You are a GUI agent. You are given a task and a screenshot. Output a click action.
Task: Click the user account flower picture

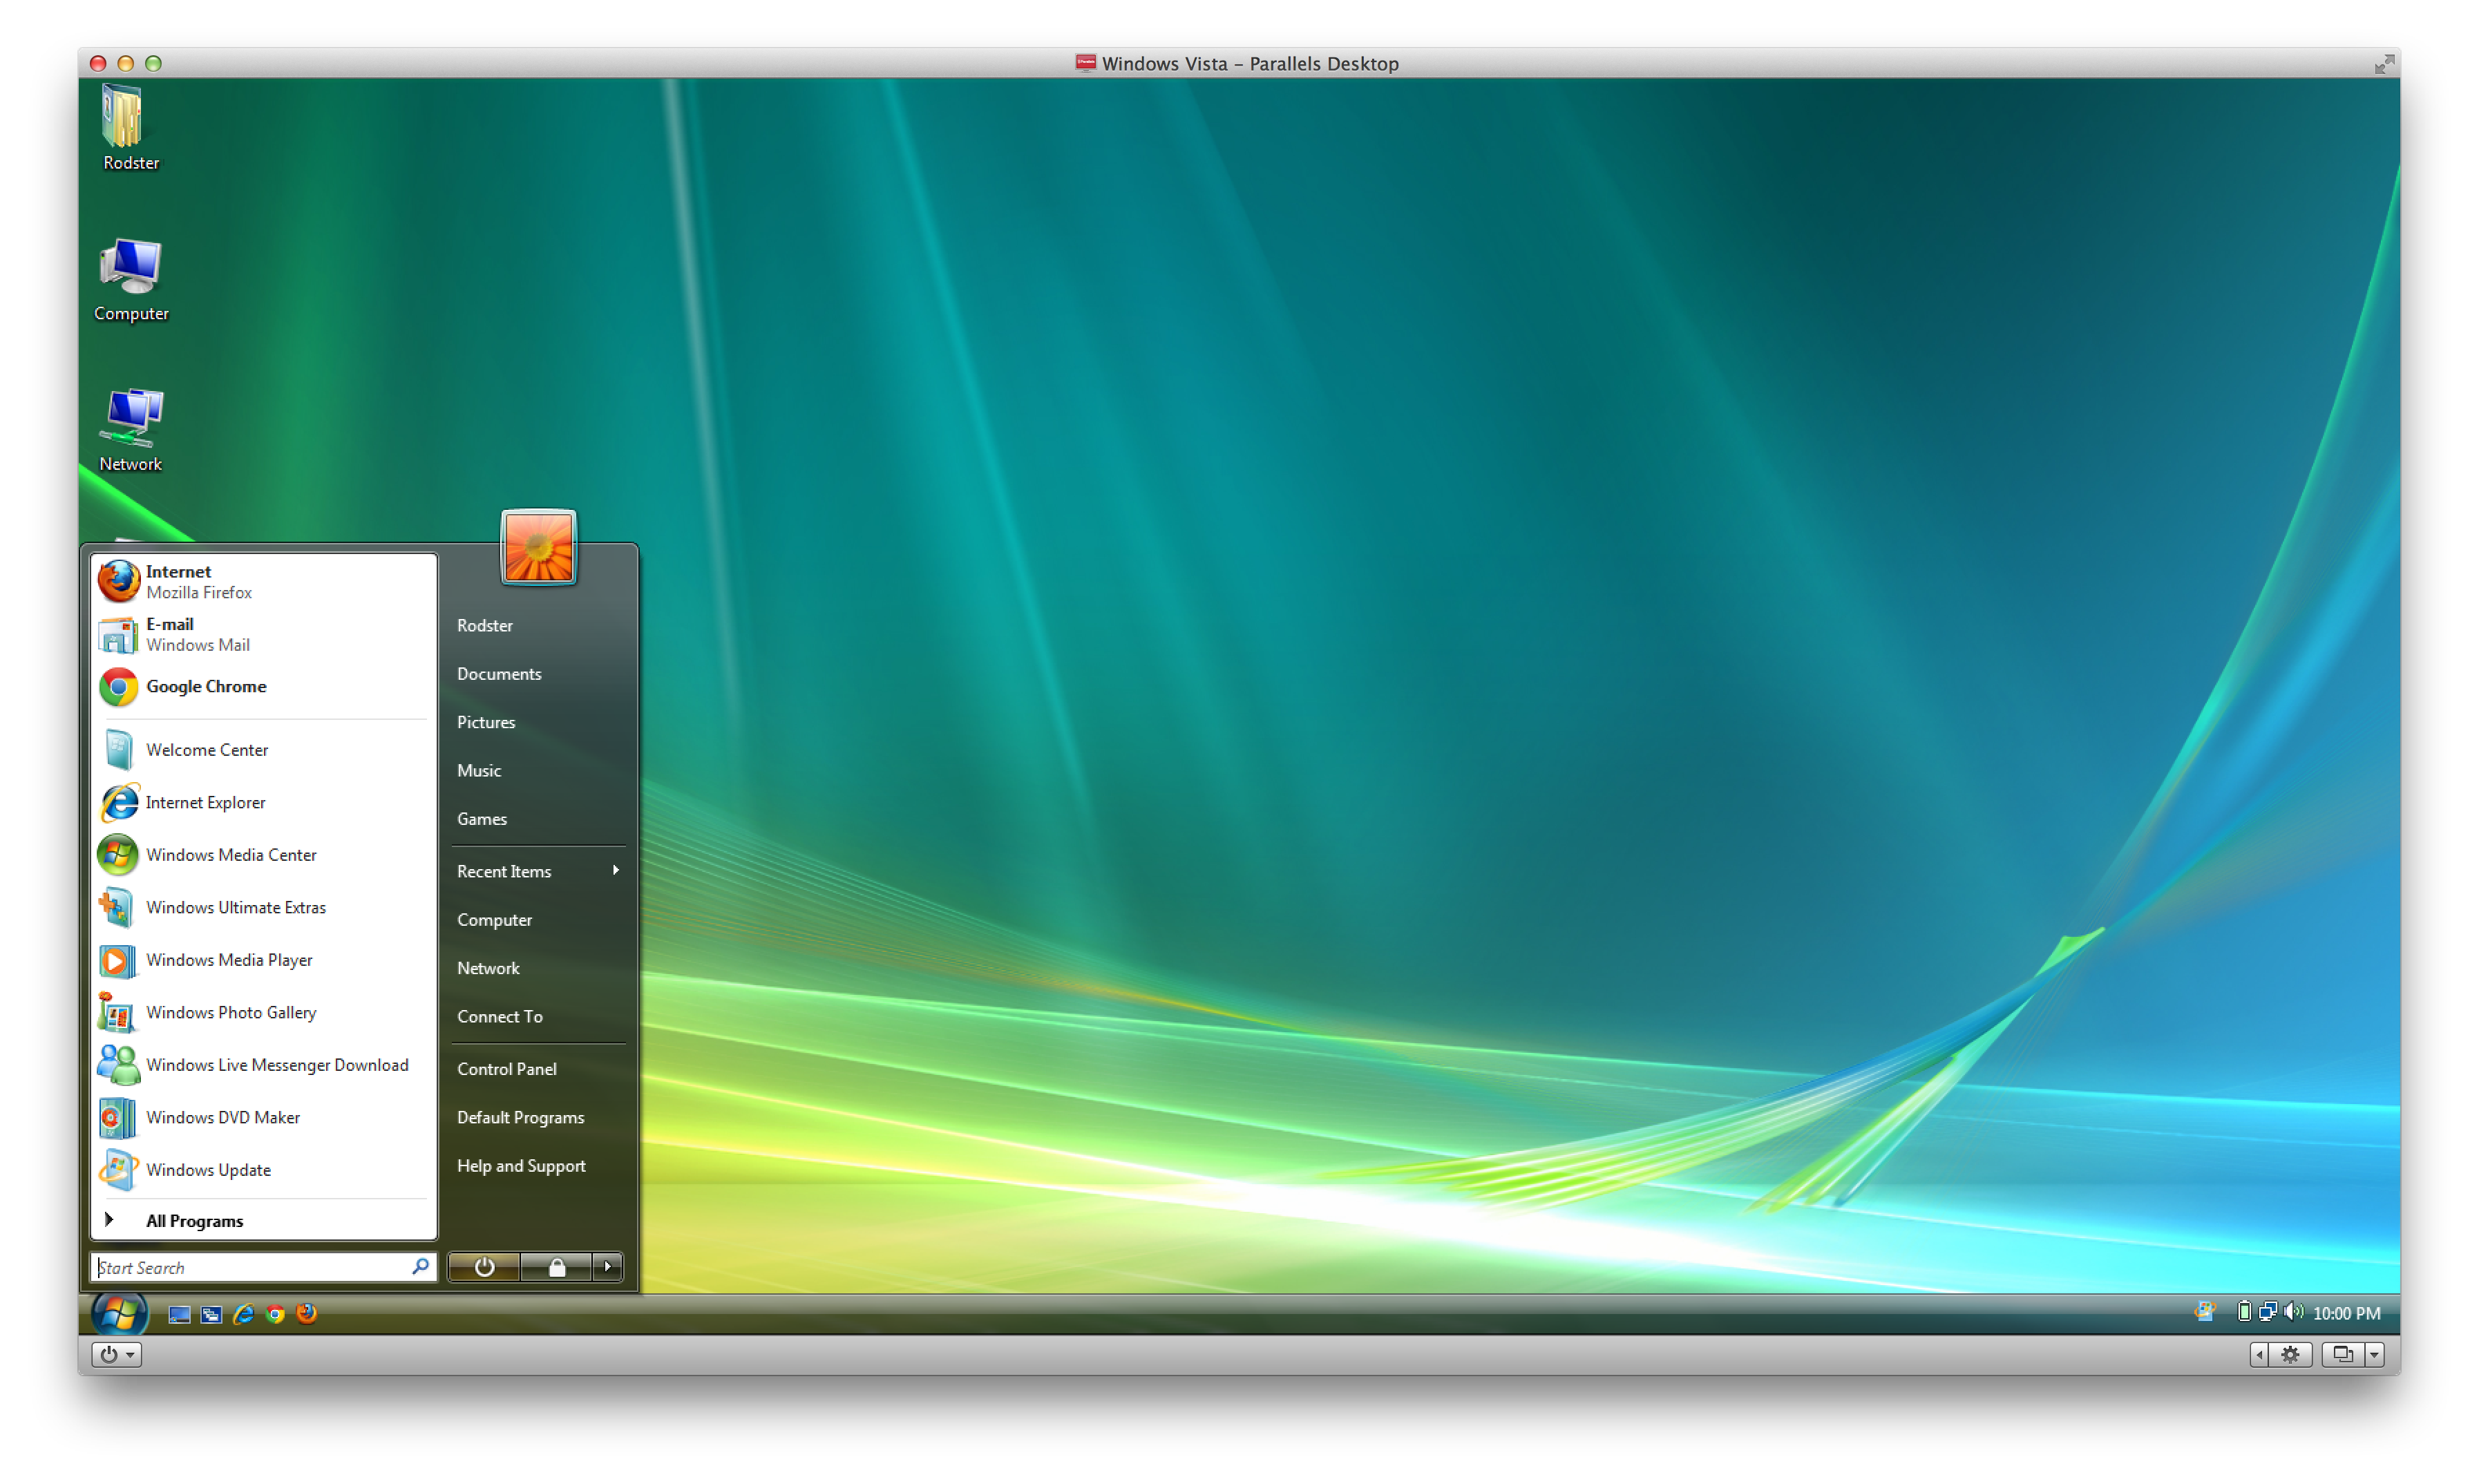(x=538, y=547)
